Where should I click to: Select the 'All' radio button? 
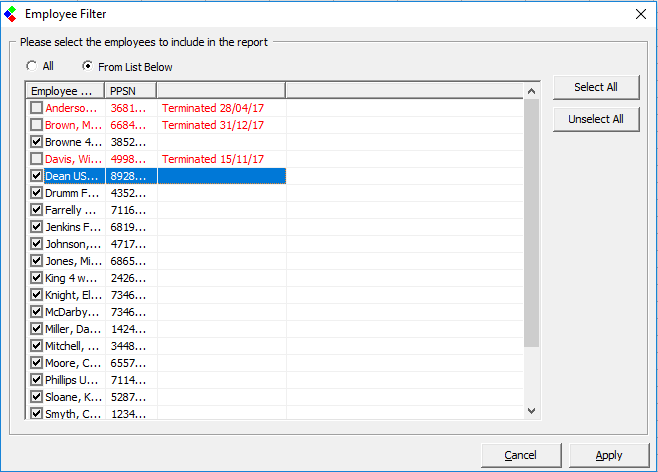[31, 66]
